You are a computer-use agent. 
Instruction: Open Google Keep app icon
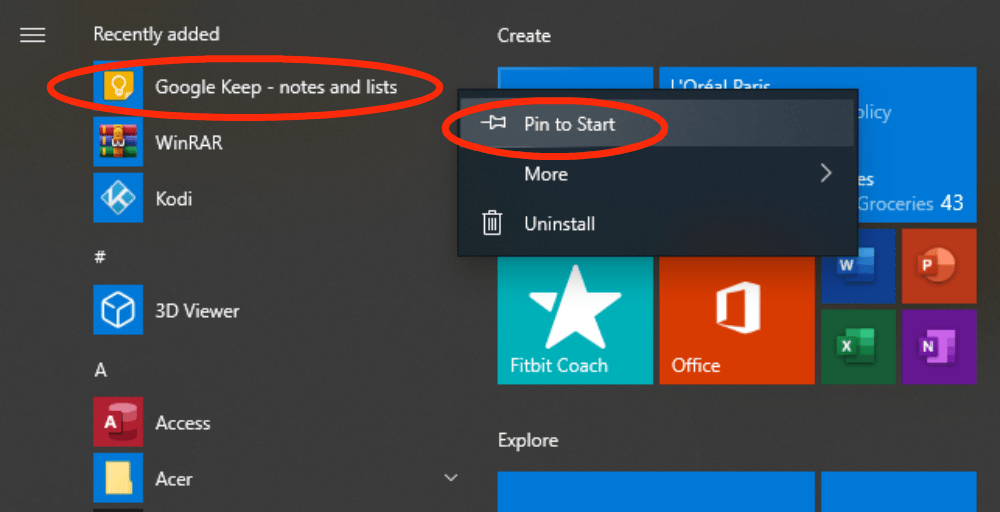click(x=118, y=86)
